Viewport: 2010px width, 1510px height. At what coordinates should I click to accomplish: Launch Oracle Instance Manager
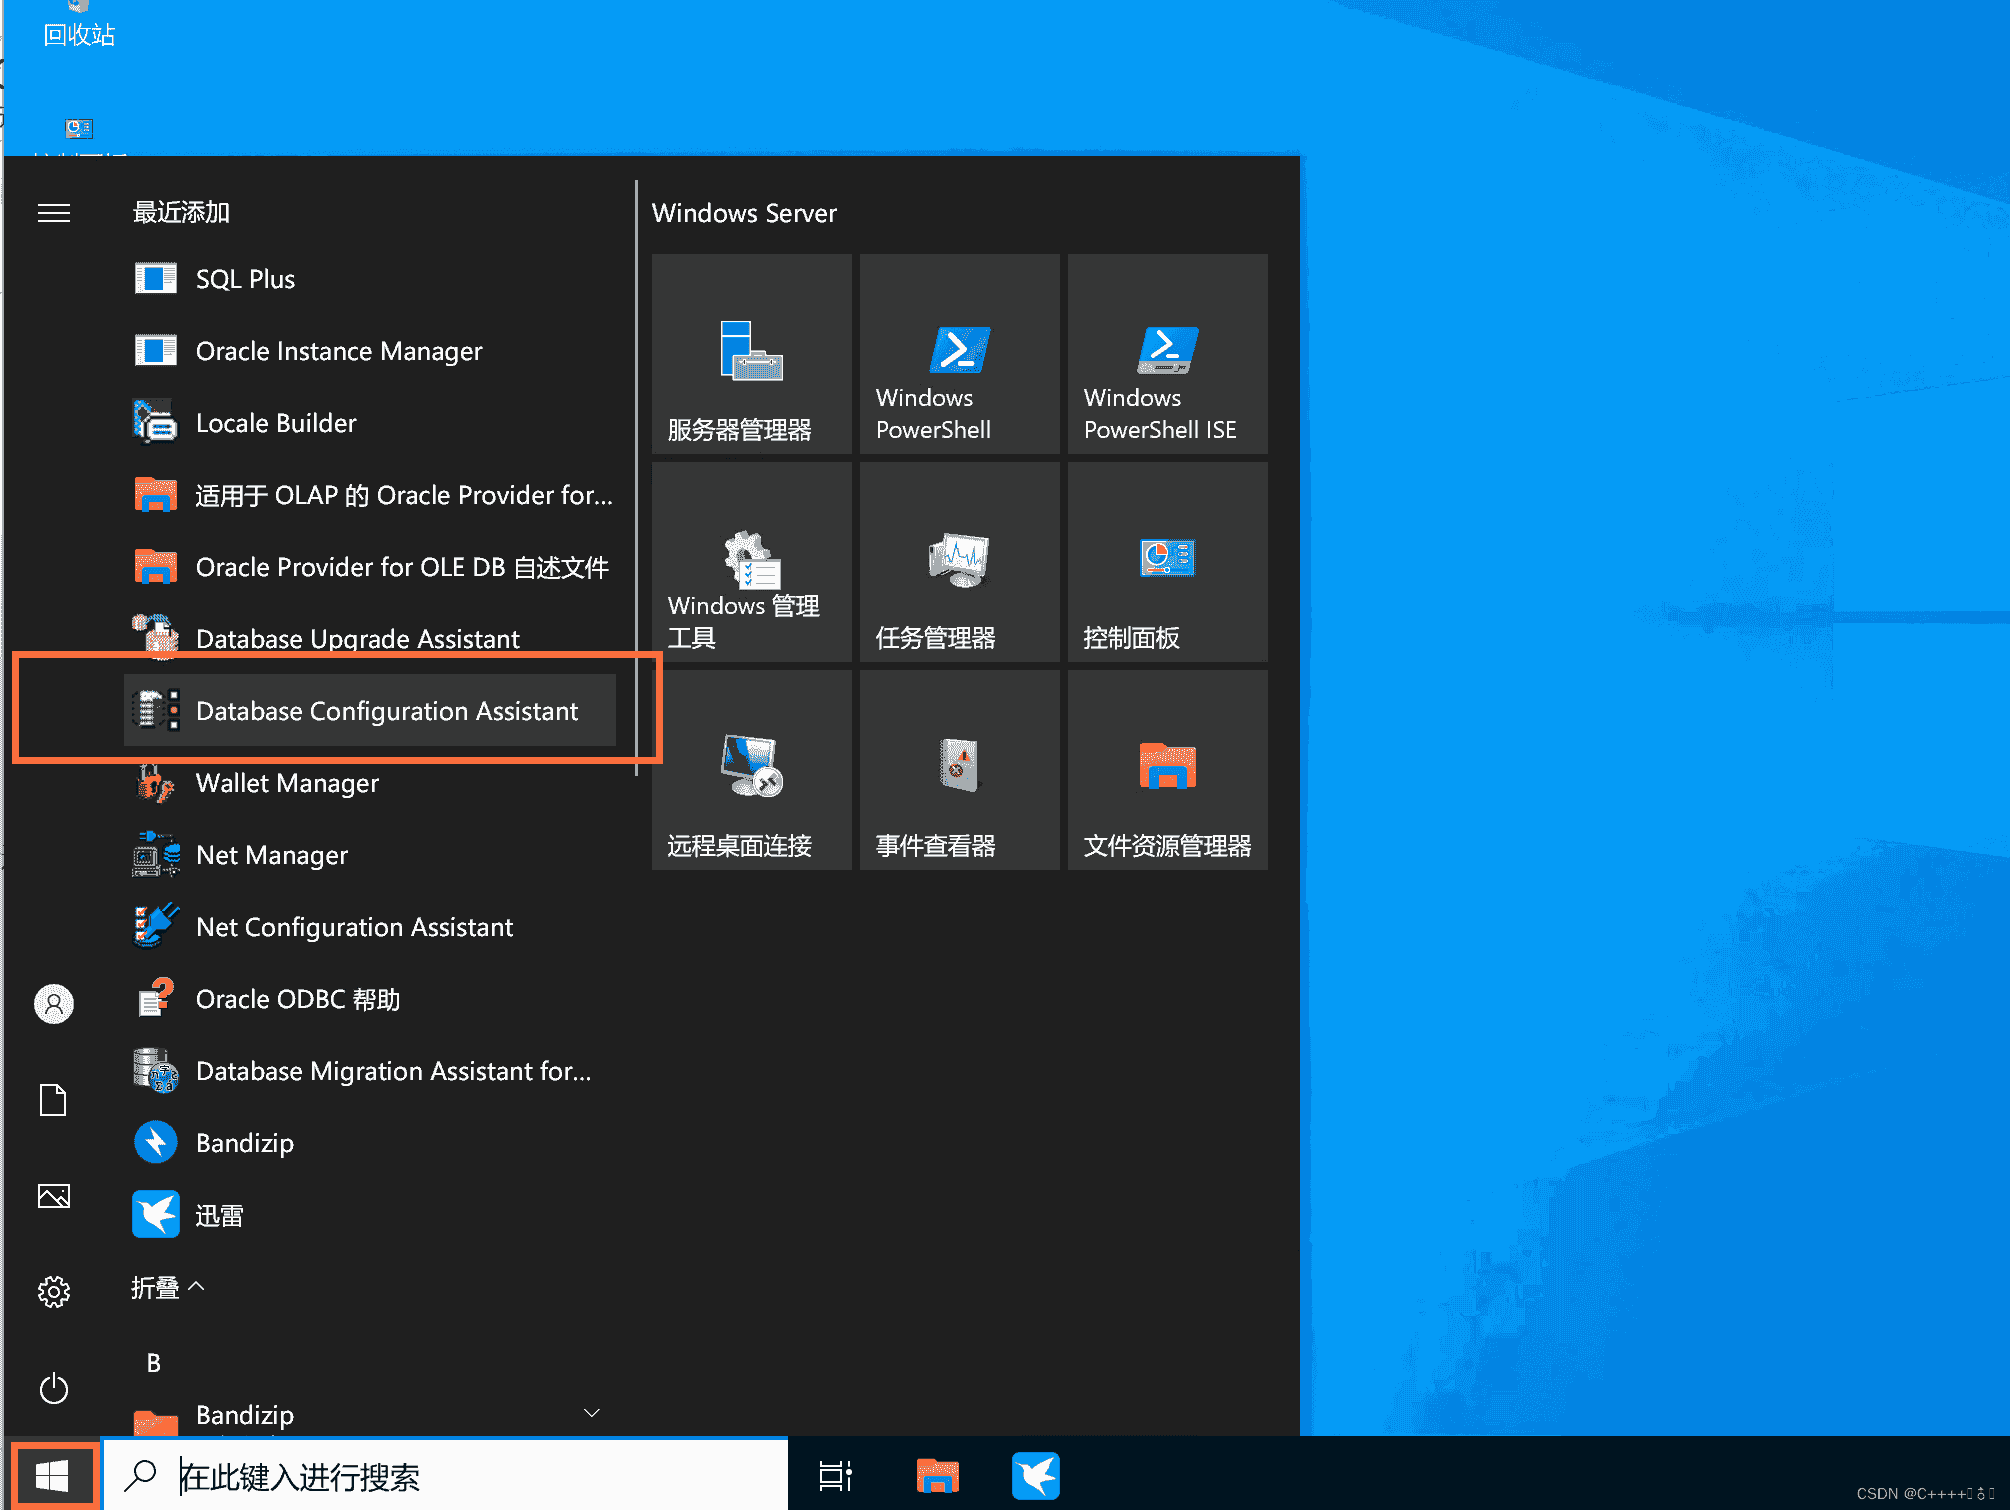pyautogui.click(x=370, y=351)
